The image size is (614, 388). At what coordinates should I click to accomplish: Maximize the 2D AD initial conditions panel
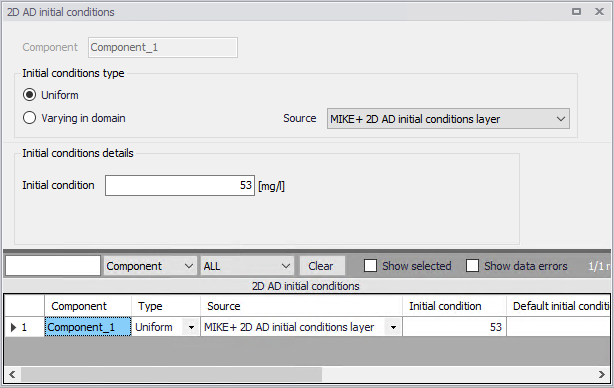click(576, 12)
